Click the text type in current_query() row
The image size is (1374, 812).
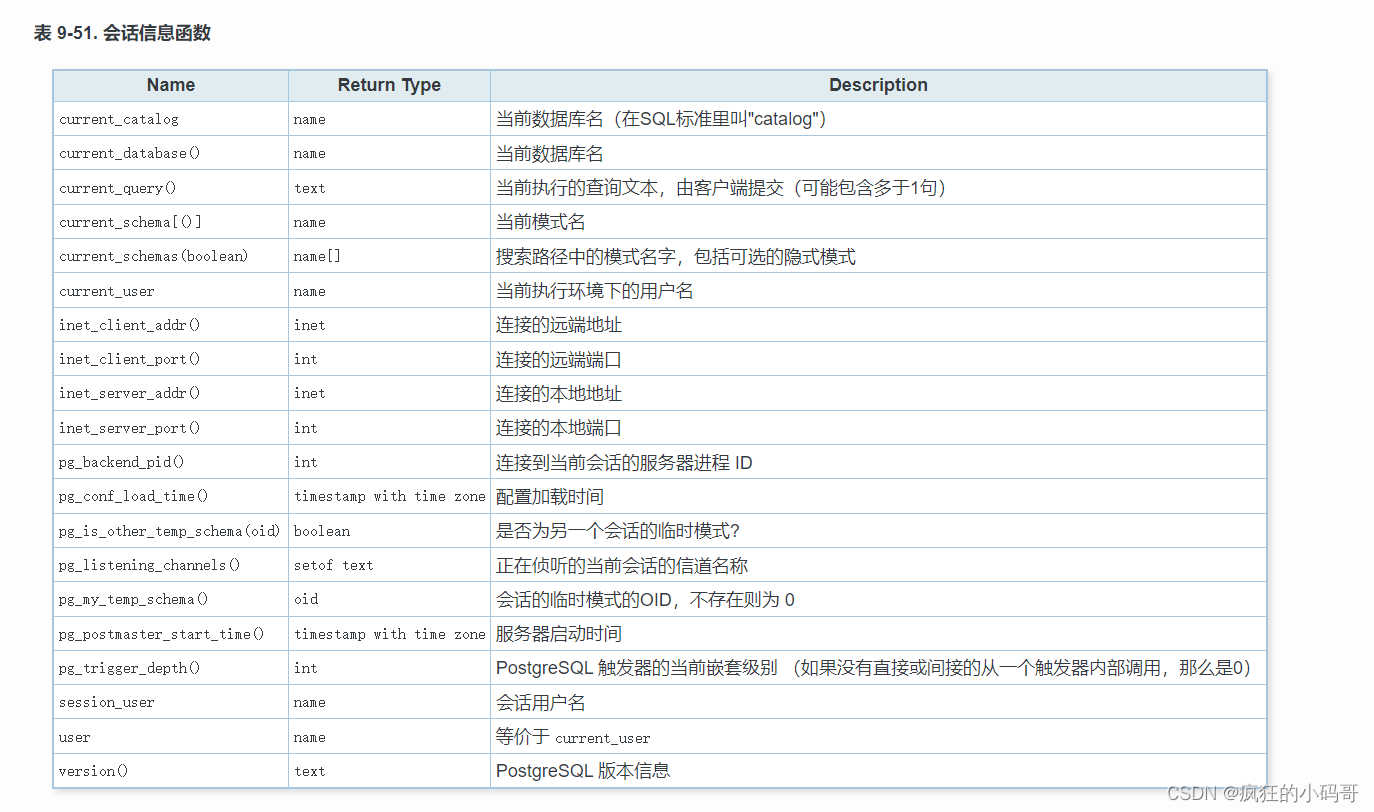pyautogui.click(x=389, y=188)
